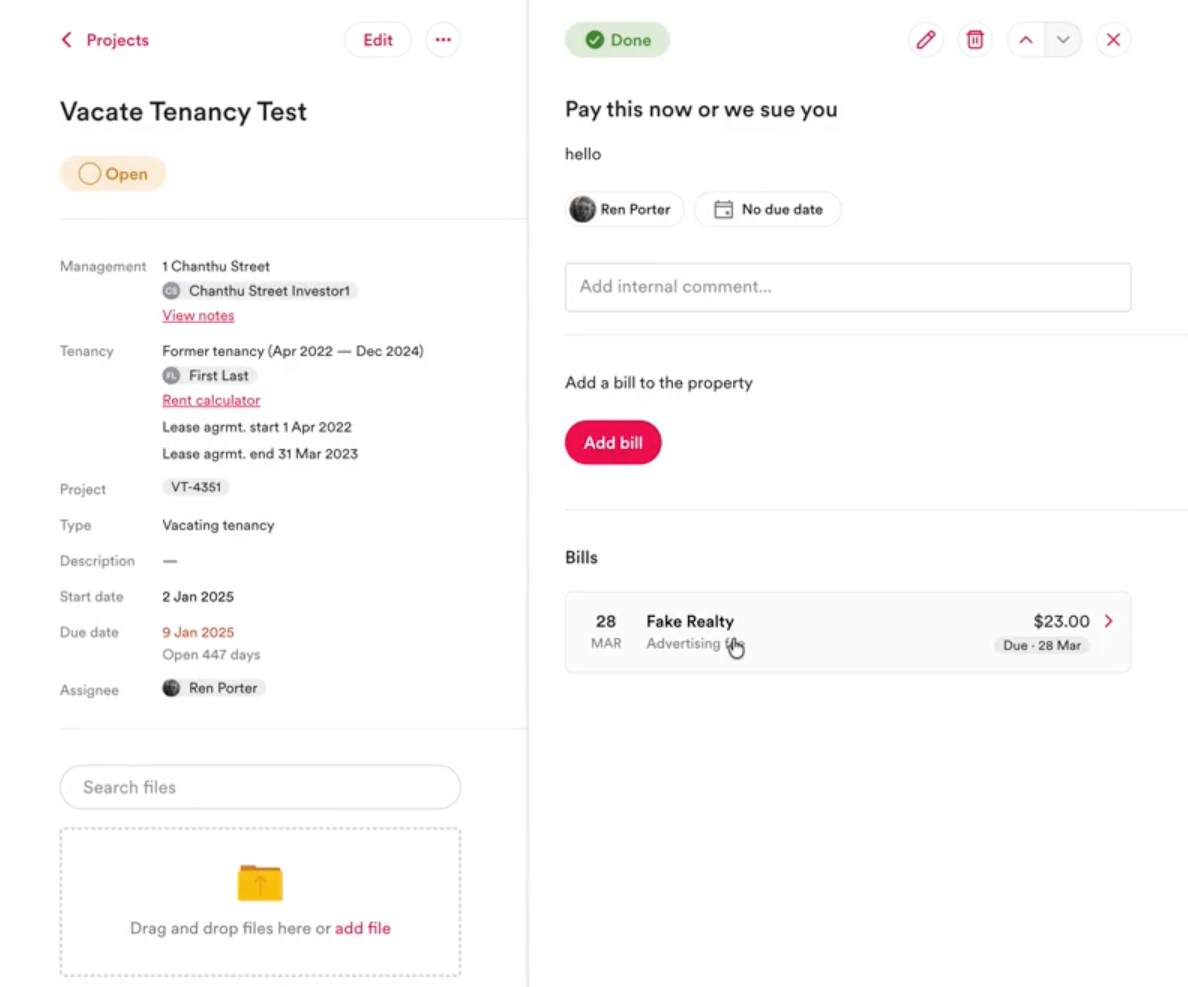The height and width of the screenshot is (987, 1188).
Task: Open the Fake Realty bill row
Action: click(848, 632)
